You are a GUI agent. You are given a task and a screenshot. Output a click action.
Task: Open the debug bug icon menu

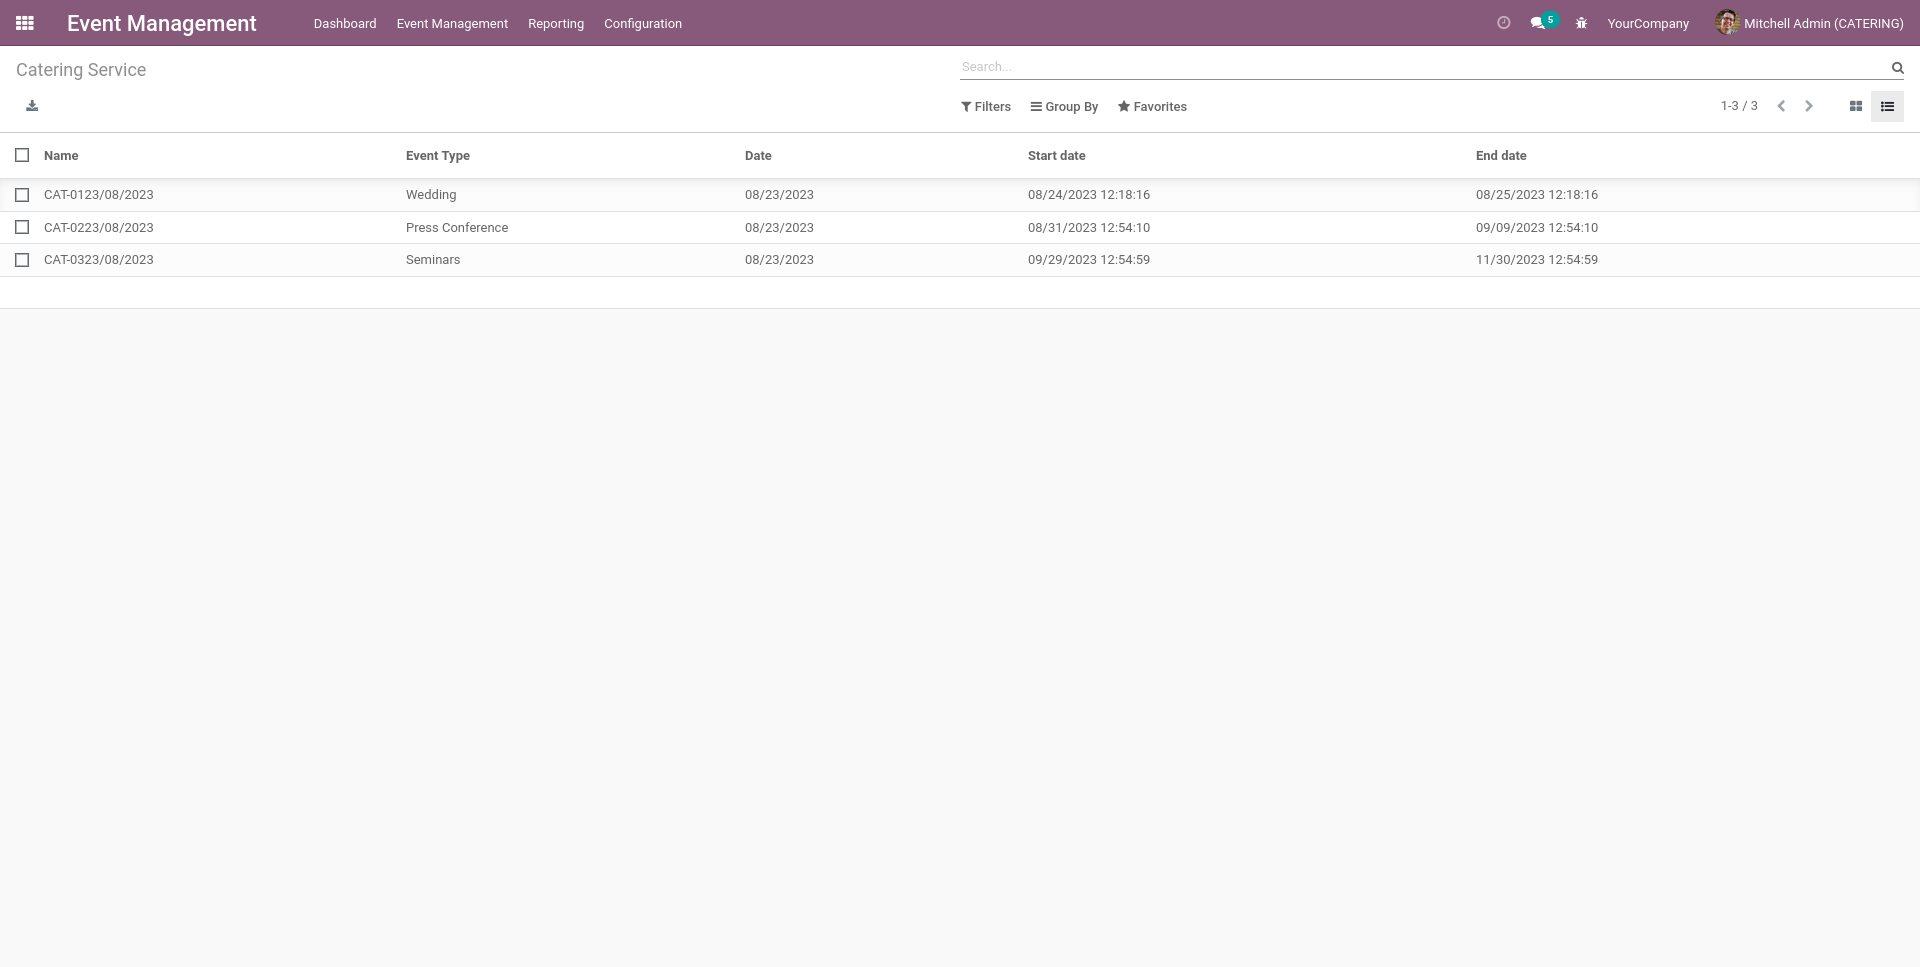click(x=1581, y=23)
